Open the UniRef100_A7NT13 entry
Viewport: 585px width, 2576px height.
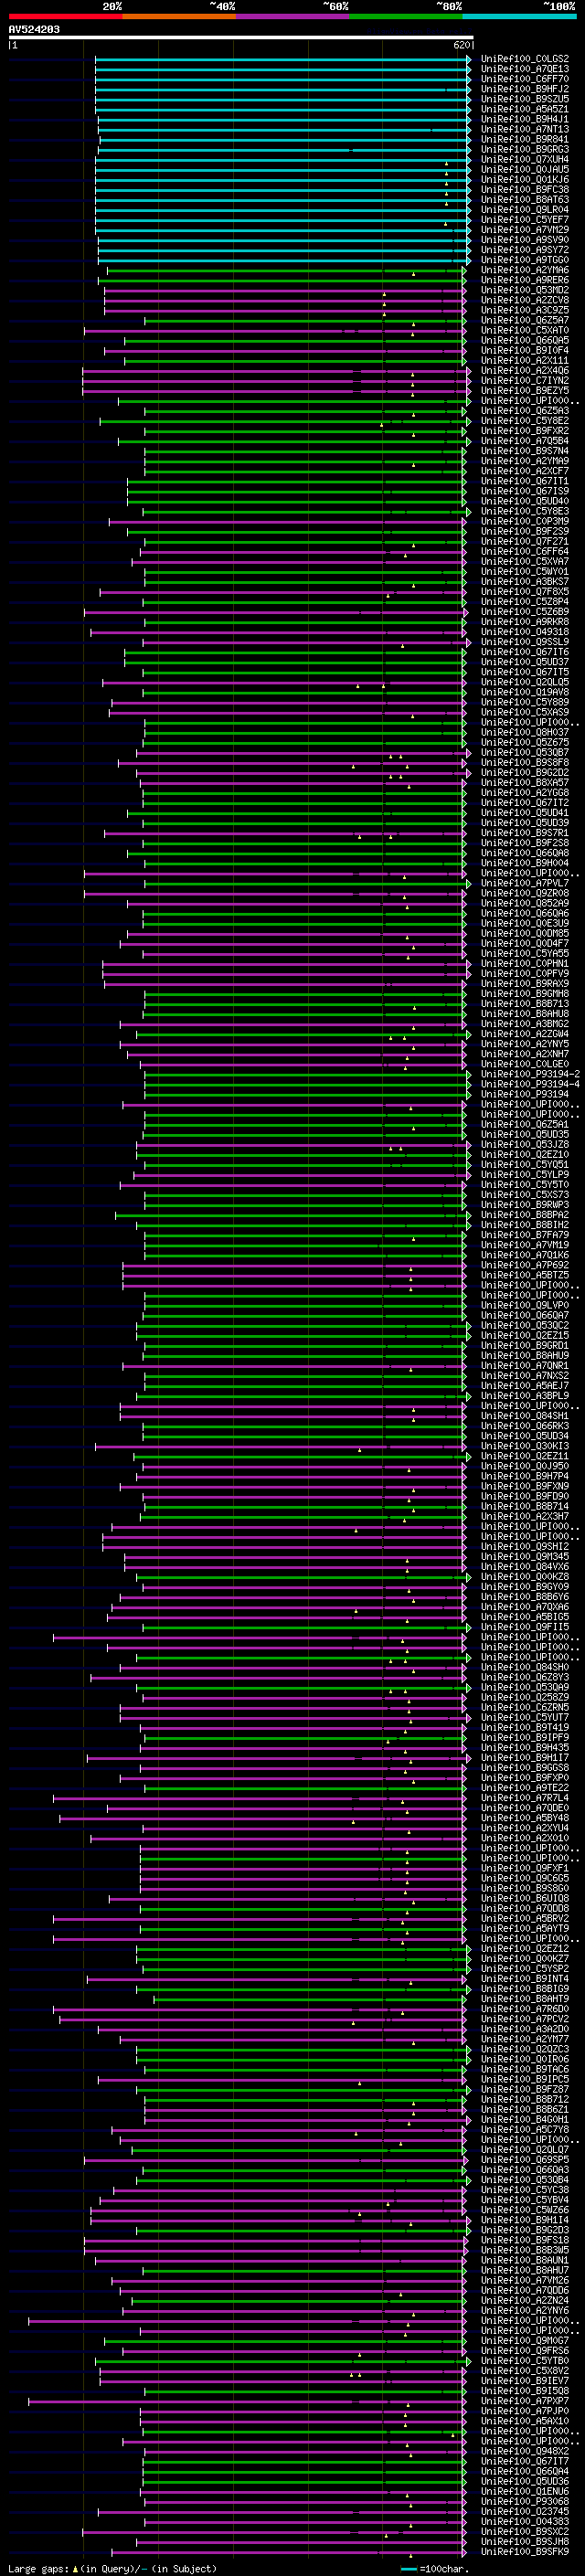tap(525, 129)
